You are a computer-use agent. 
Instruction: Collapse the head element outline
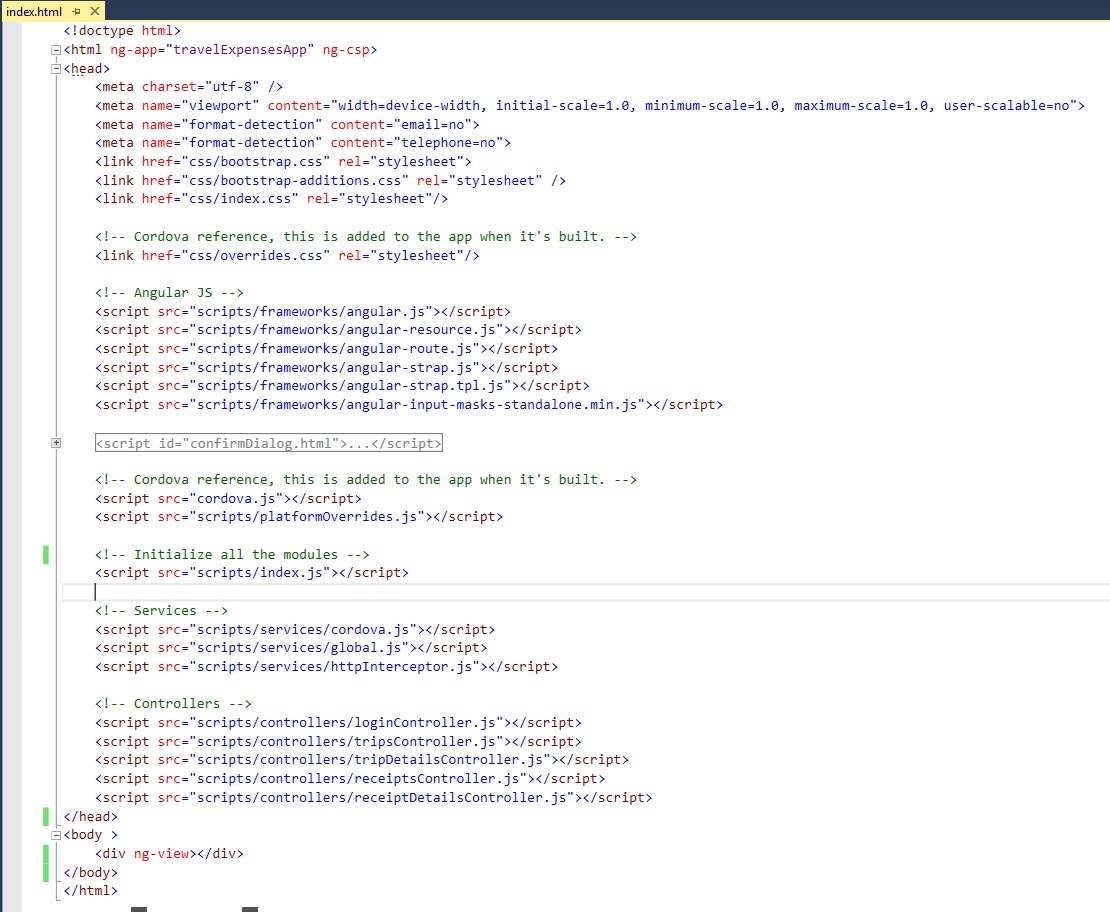(x=56, y=69)
